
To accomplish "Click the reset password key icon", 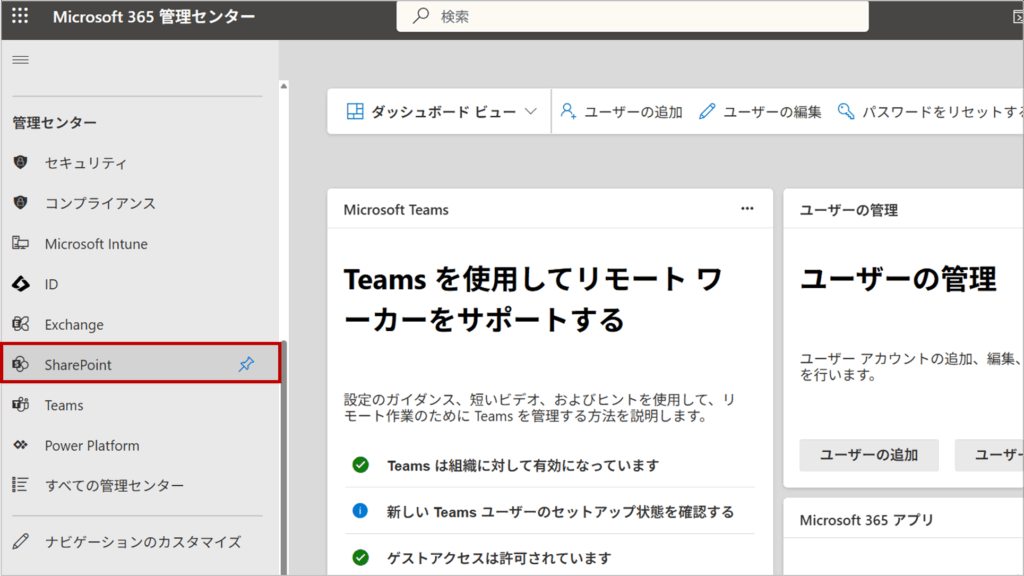I will click(x=846, y=112).
